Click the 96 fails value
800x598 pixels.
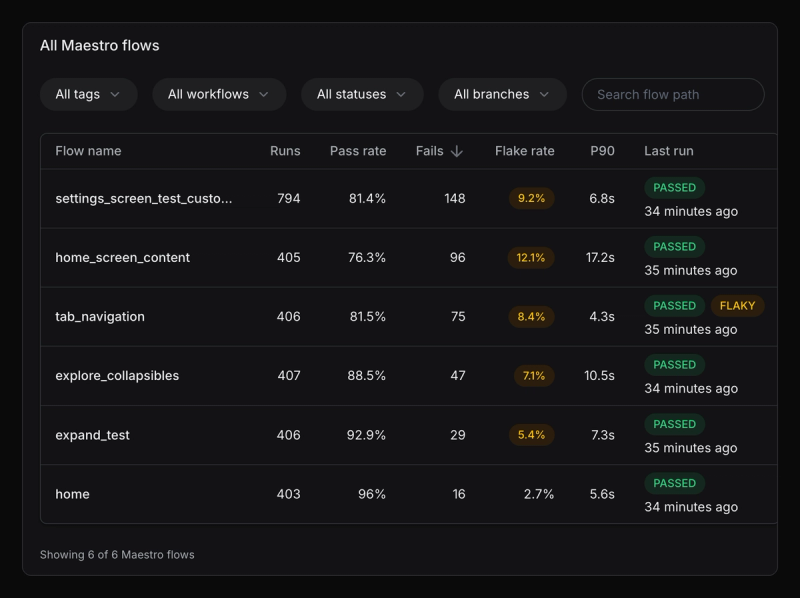click(x=458, y=258)
